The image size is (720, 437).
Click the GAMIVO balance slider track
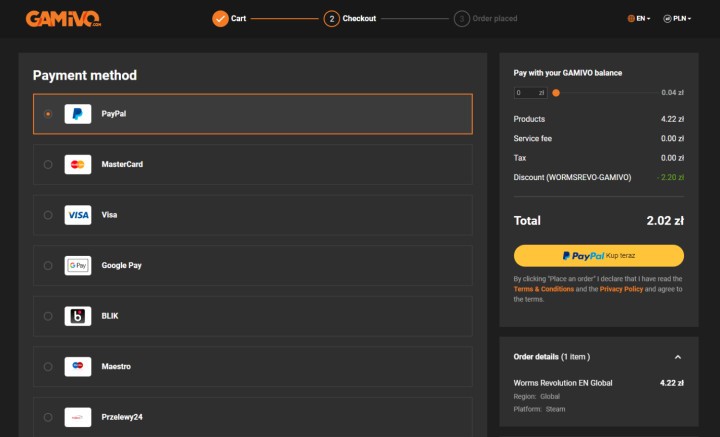click(x=606, y=93)
